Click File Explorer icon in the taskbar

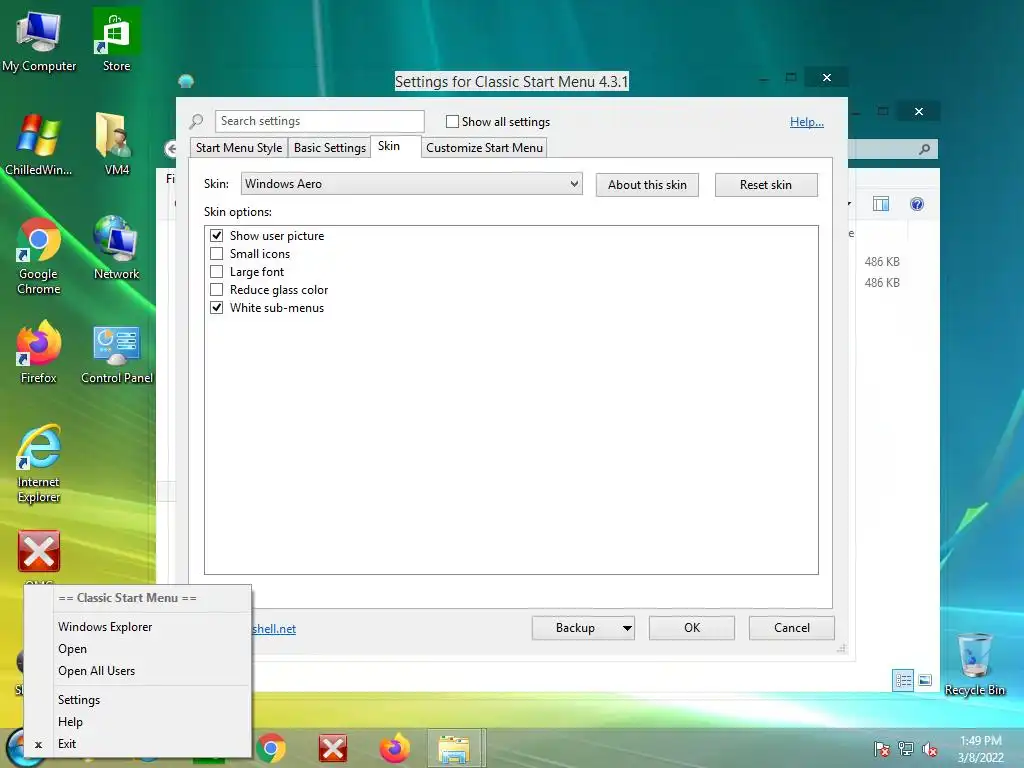(455, 748)
